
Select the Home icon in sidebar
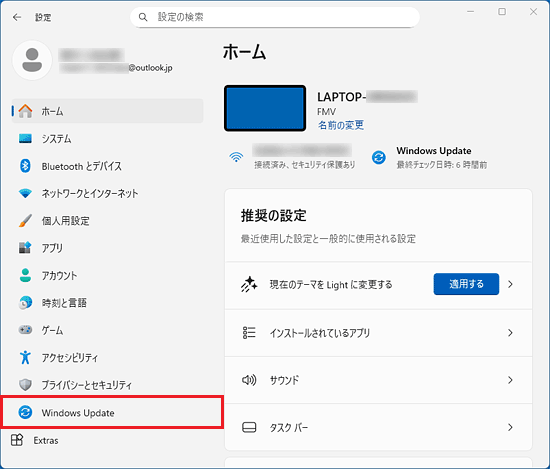[x=25, y=111]
